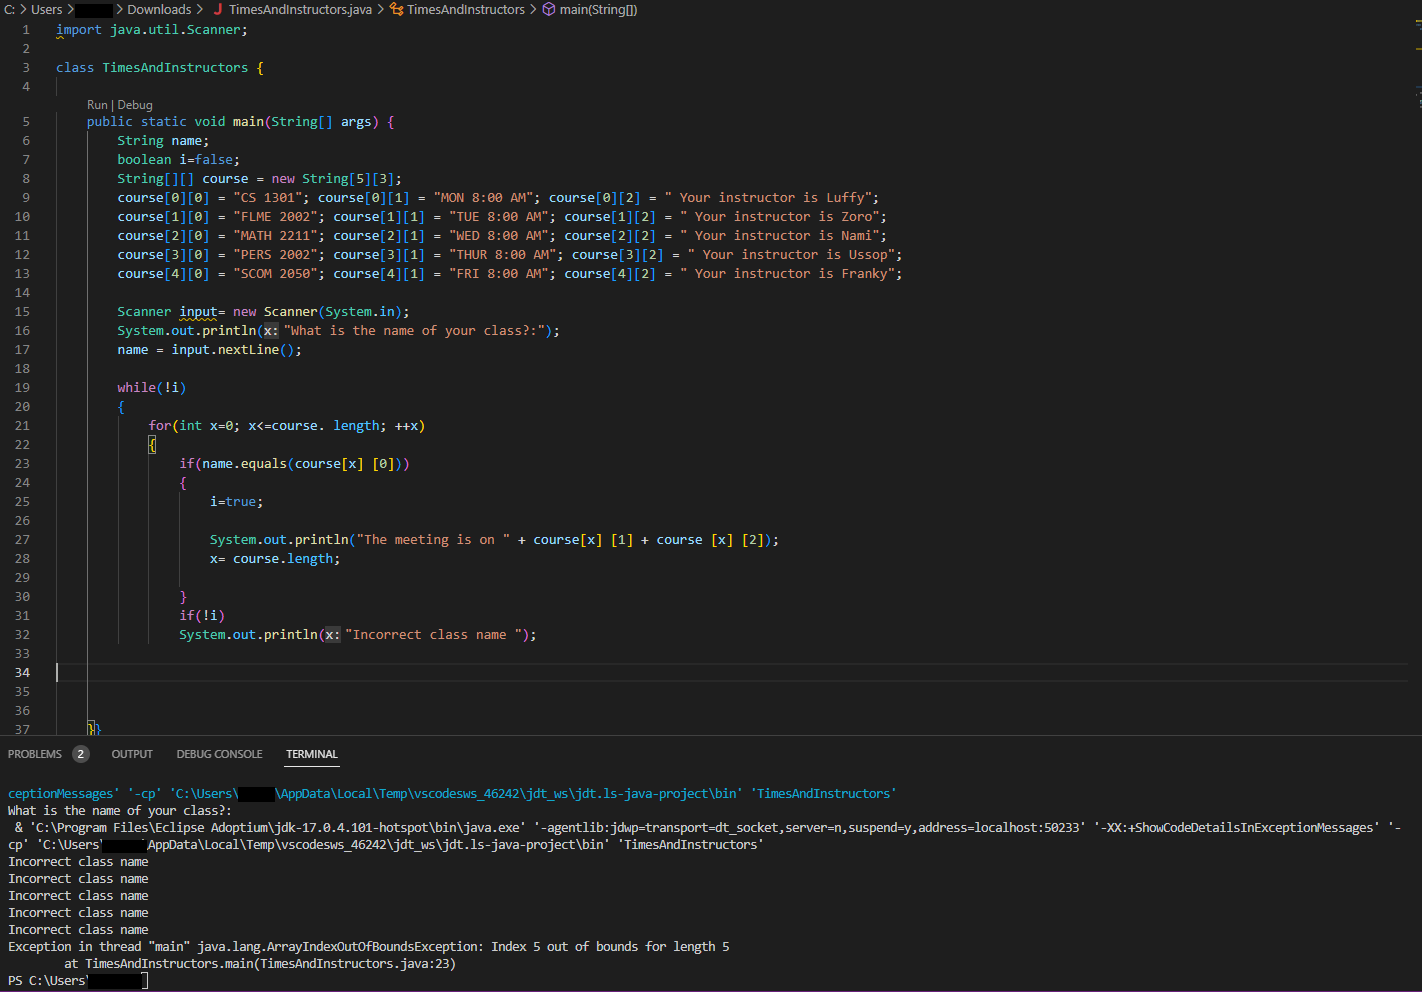Click the Debug code lens link
The width and height of the screenshot is (1422, 992).
134,104
